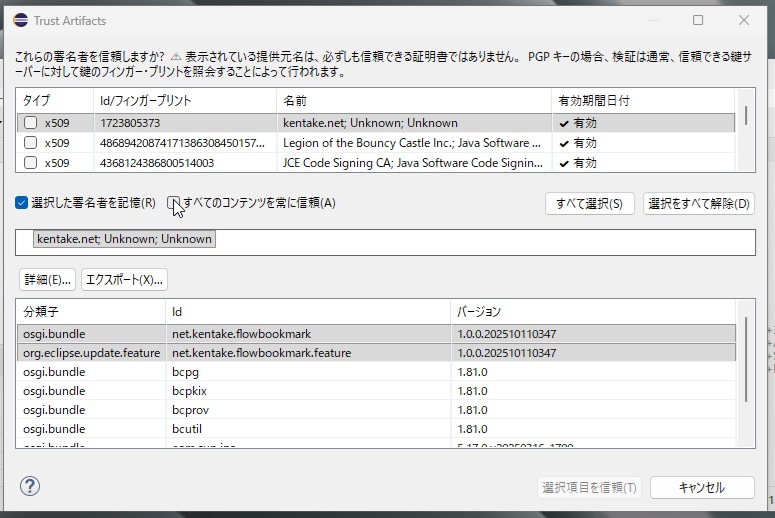Toggle 選択した署名者を記憶 checkbox
The height and width of the screenshot is (518, 775).
point(22,203)
